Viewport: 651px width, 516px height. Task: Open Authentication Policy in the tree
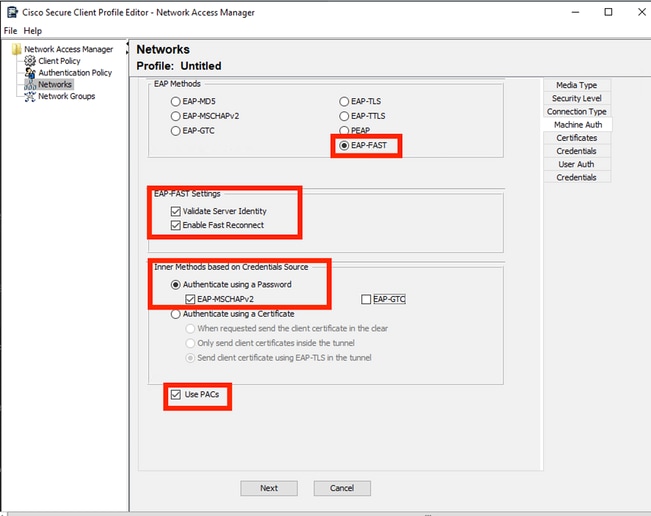75,73
